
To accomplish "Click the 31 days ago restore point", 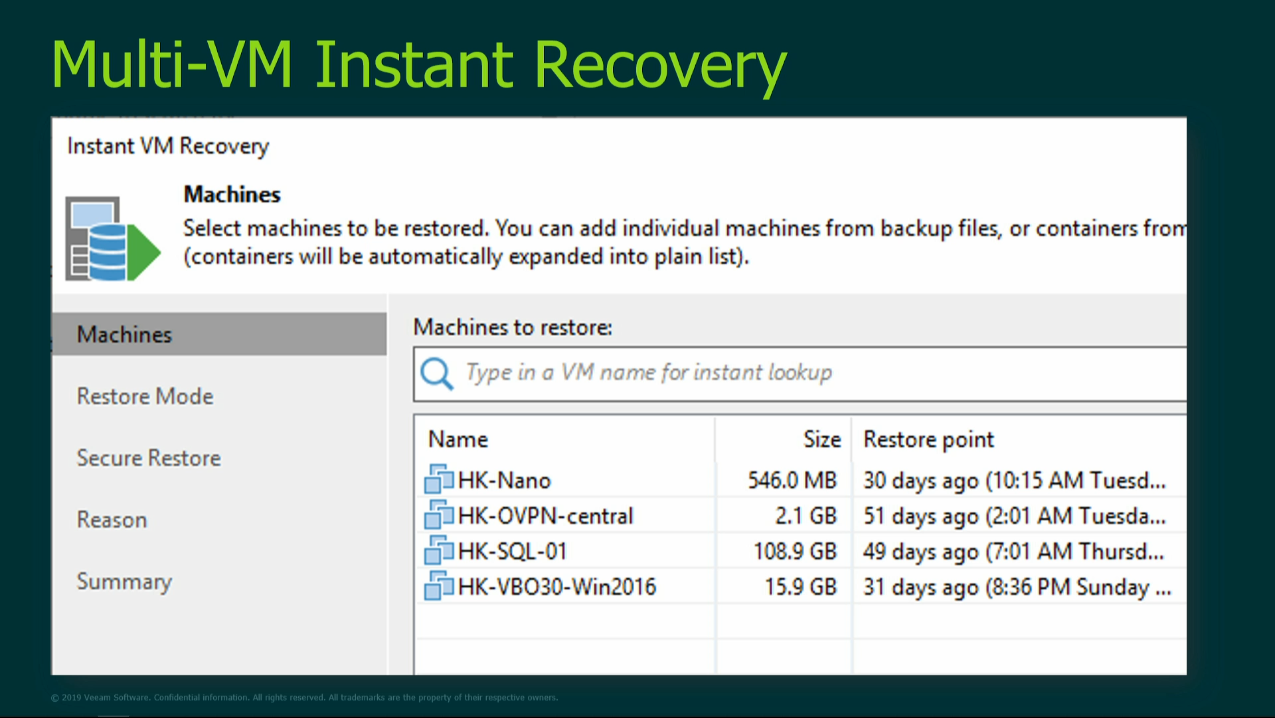I will tap(1017, 587).
